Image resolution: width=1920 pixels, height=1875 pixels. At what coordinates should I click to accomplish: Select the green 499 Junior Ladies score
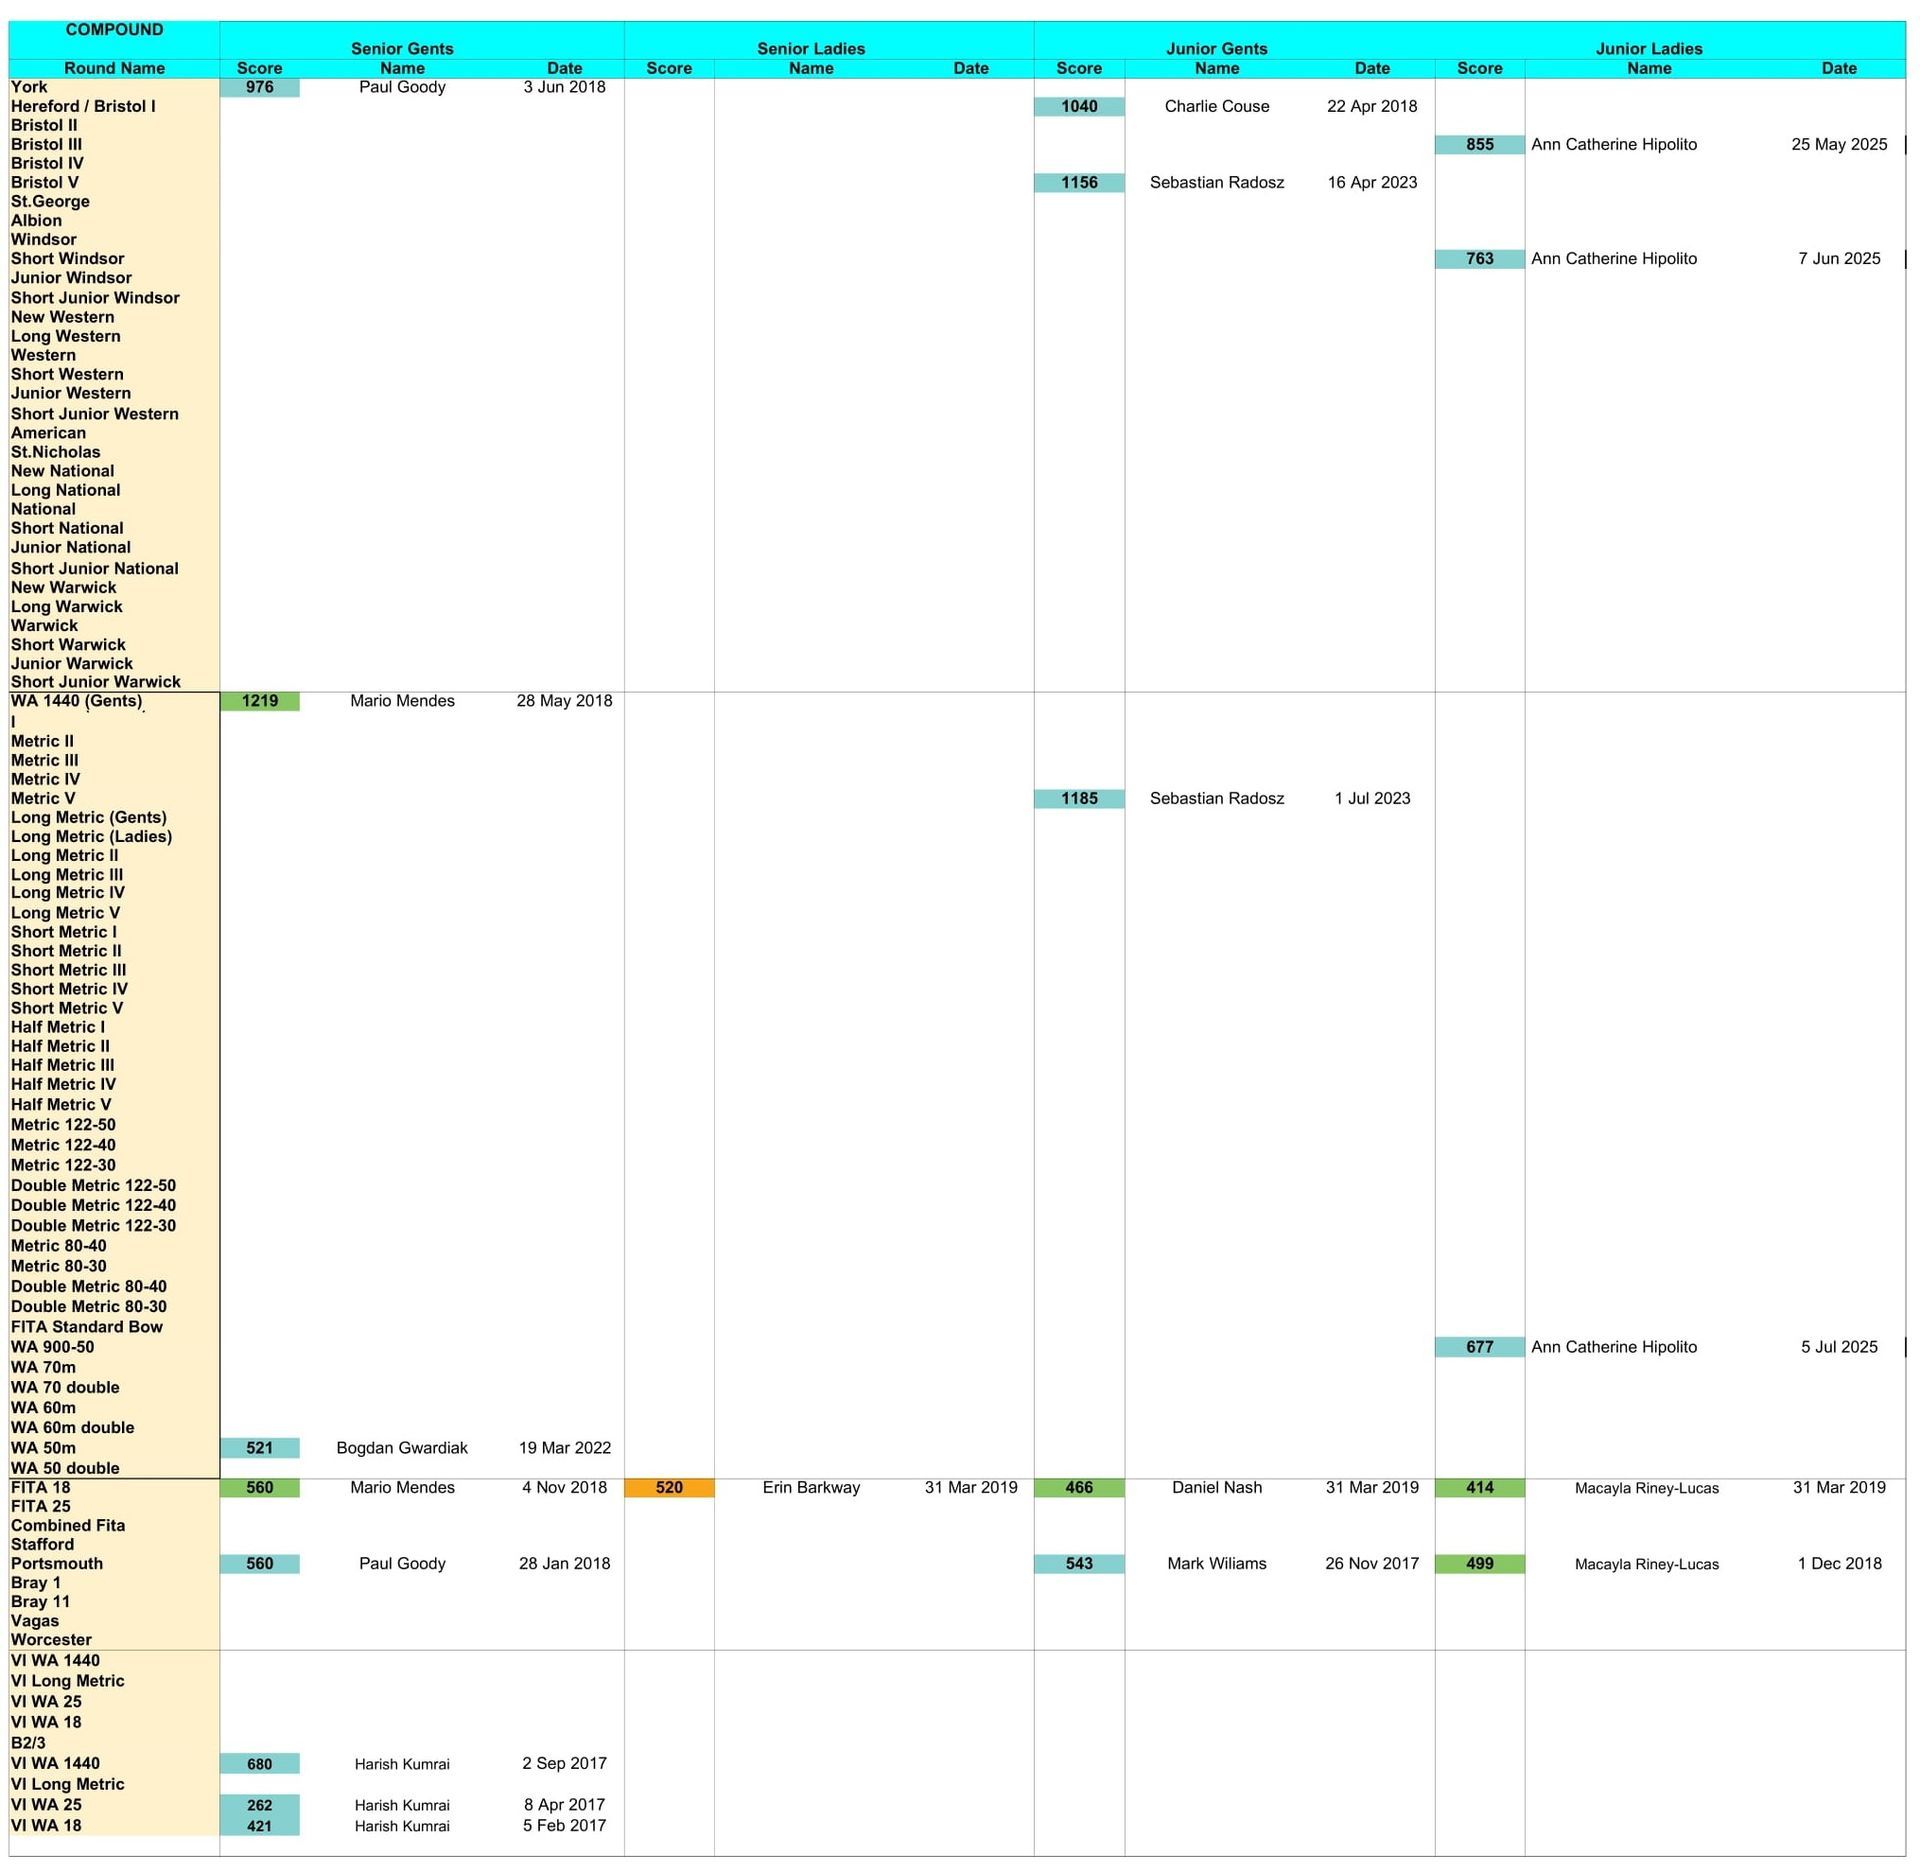pos(1479,1563)
